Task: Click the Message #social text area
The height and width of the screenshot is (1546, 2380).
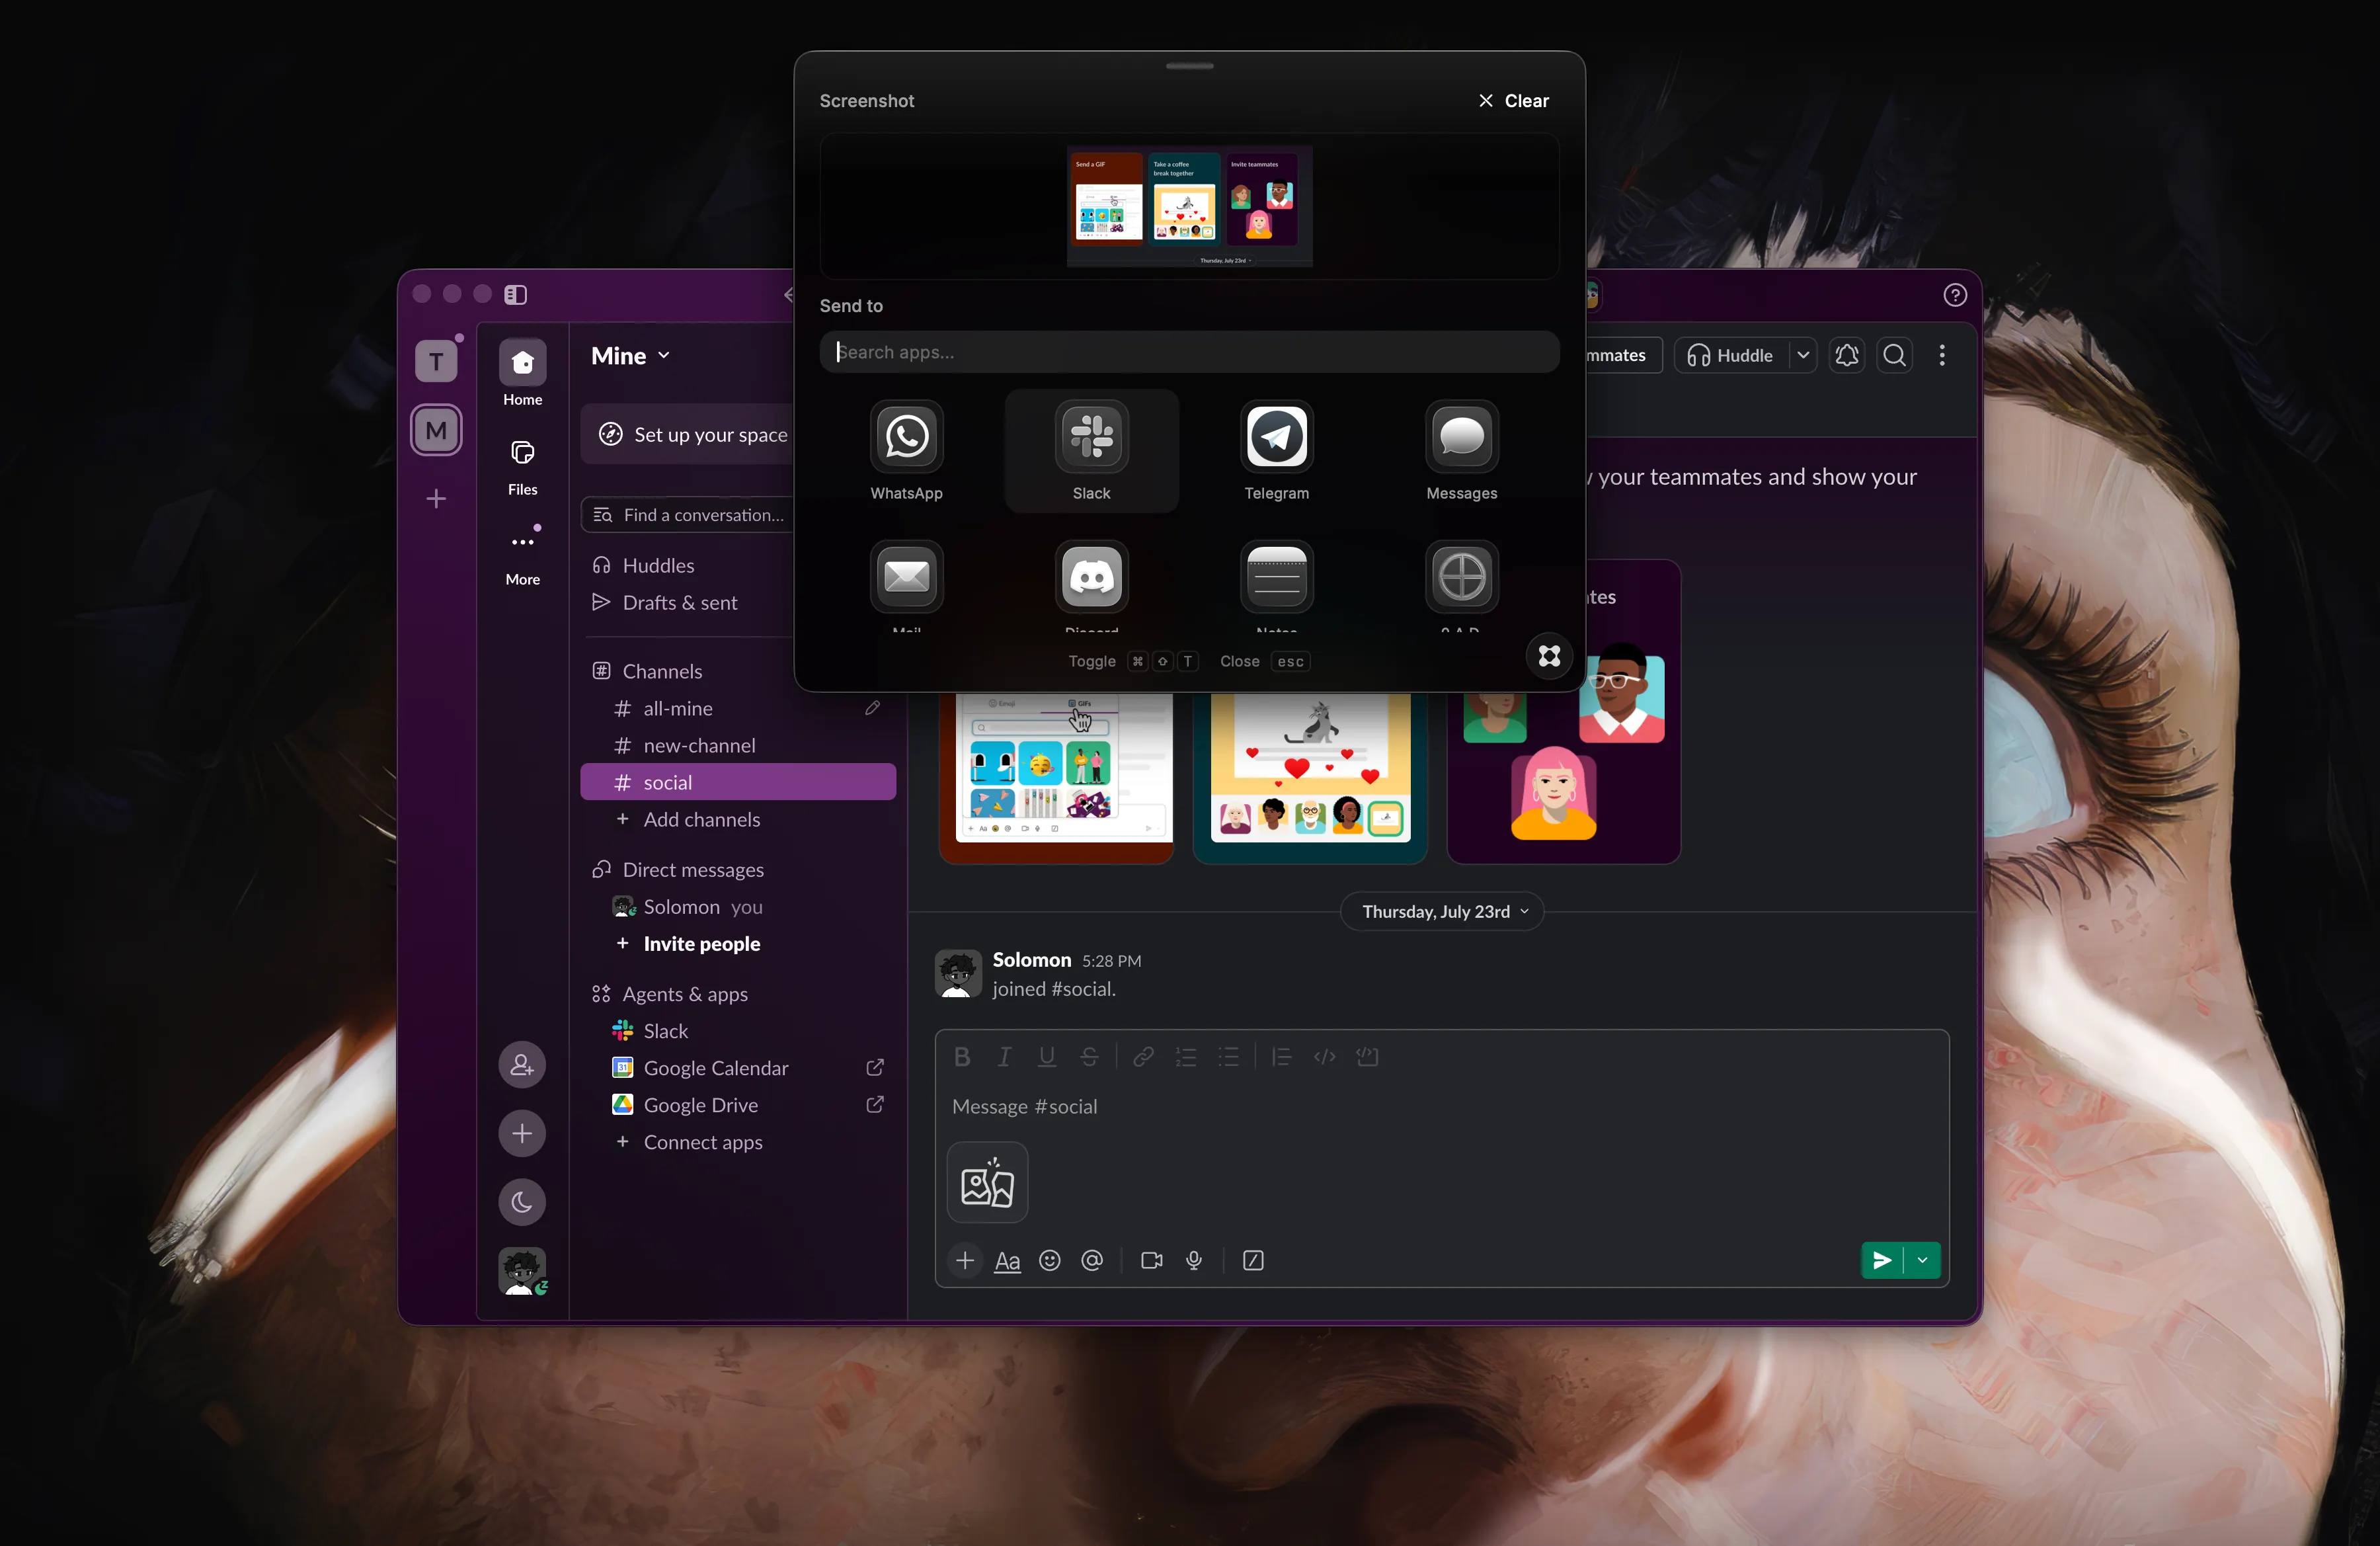Action: click(1441, 1106)
